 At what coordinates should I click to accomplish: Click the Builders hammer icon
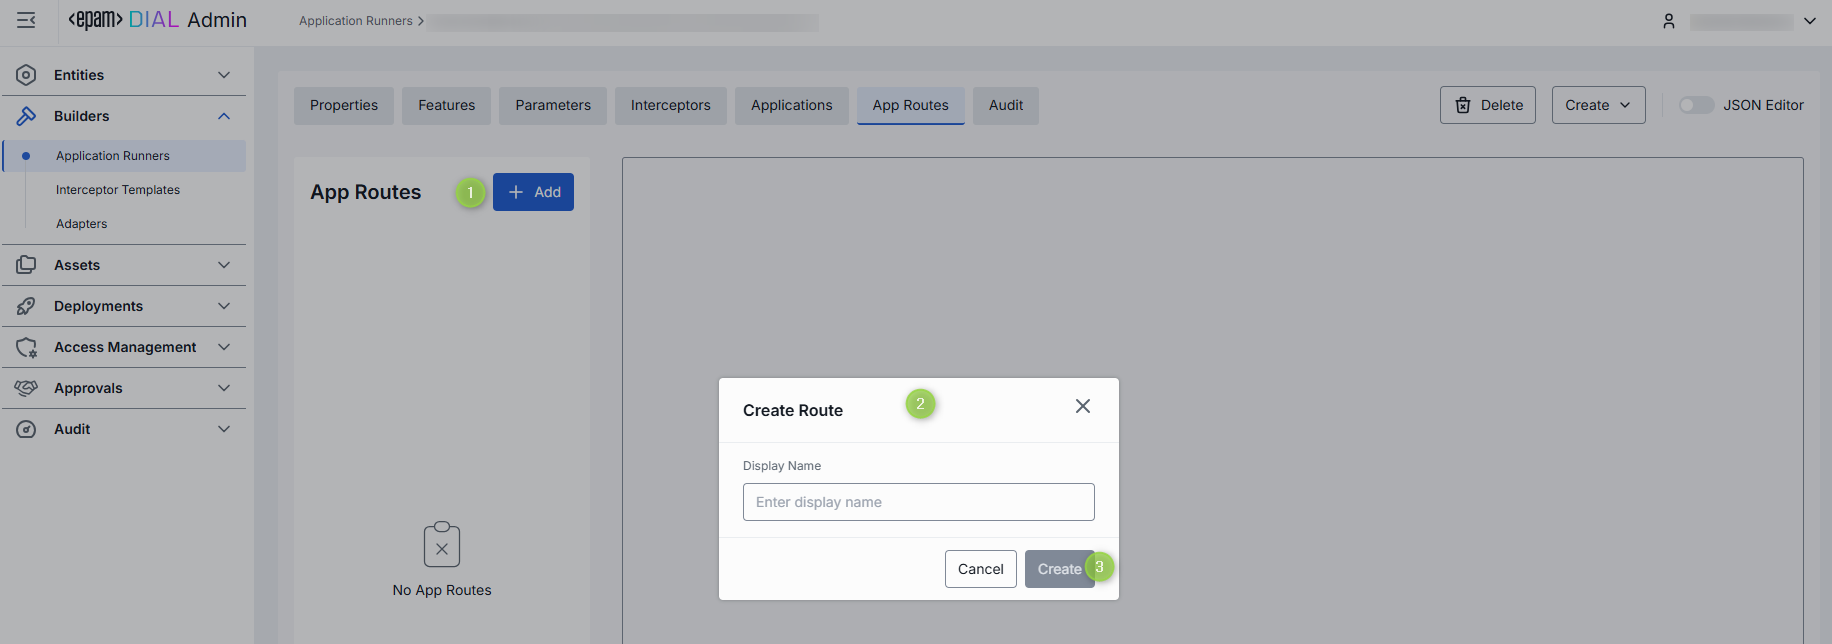point(27,116)
